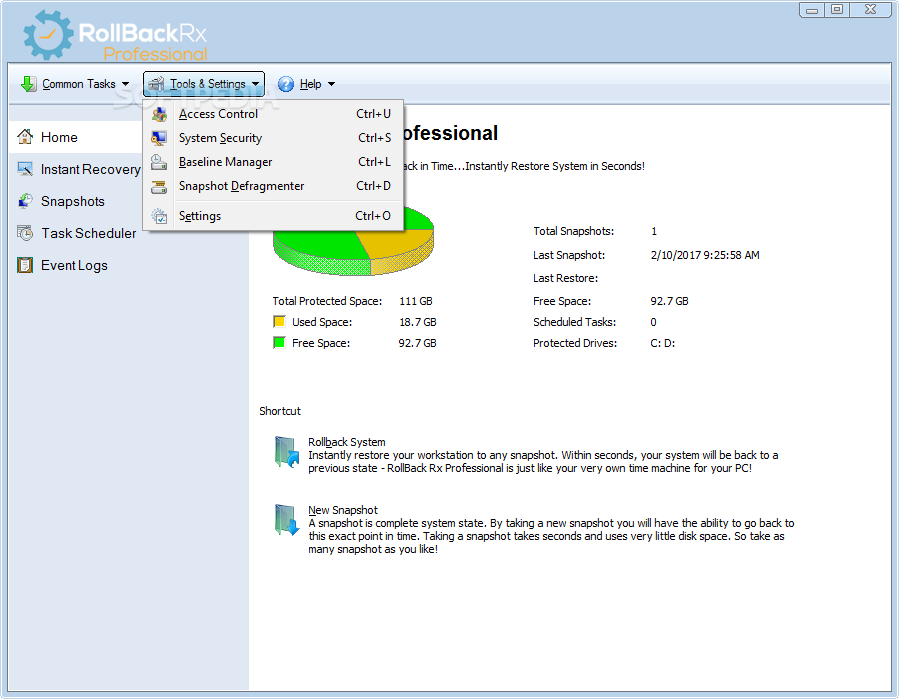Click the Settings gear menu icon
The width and height of the screenshot is (899, 699).
[x=159, y=216]
